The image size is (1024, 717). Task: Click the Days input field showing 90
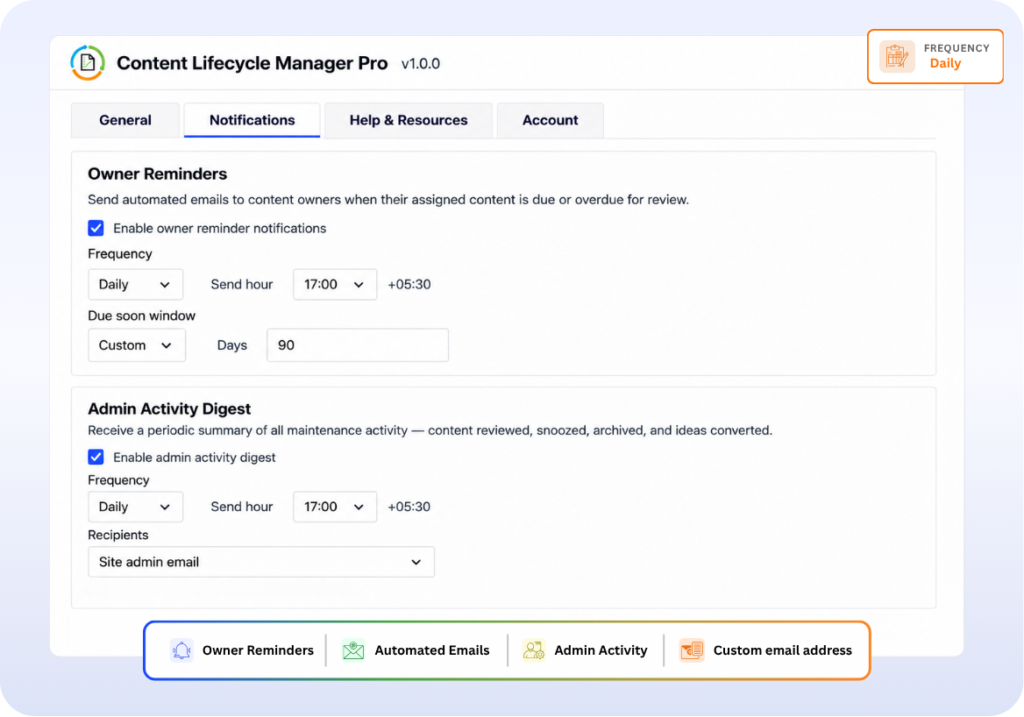click(x=357, y=345)
